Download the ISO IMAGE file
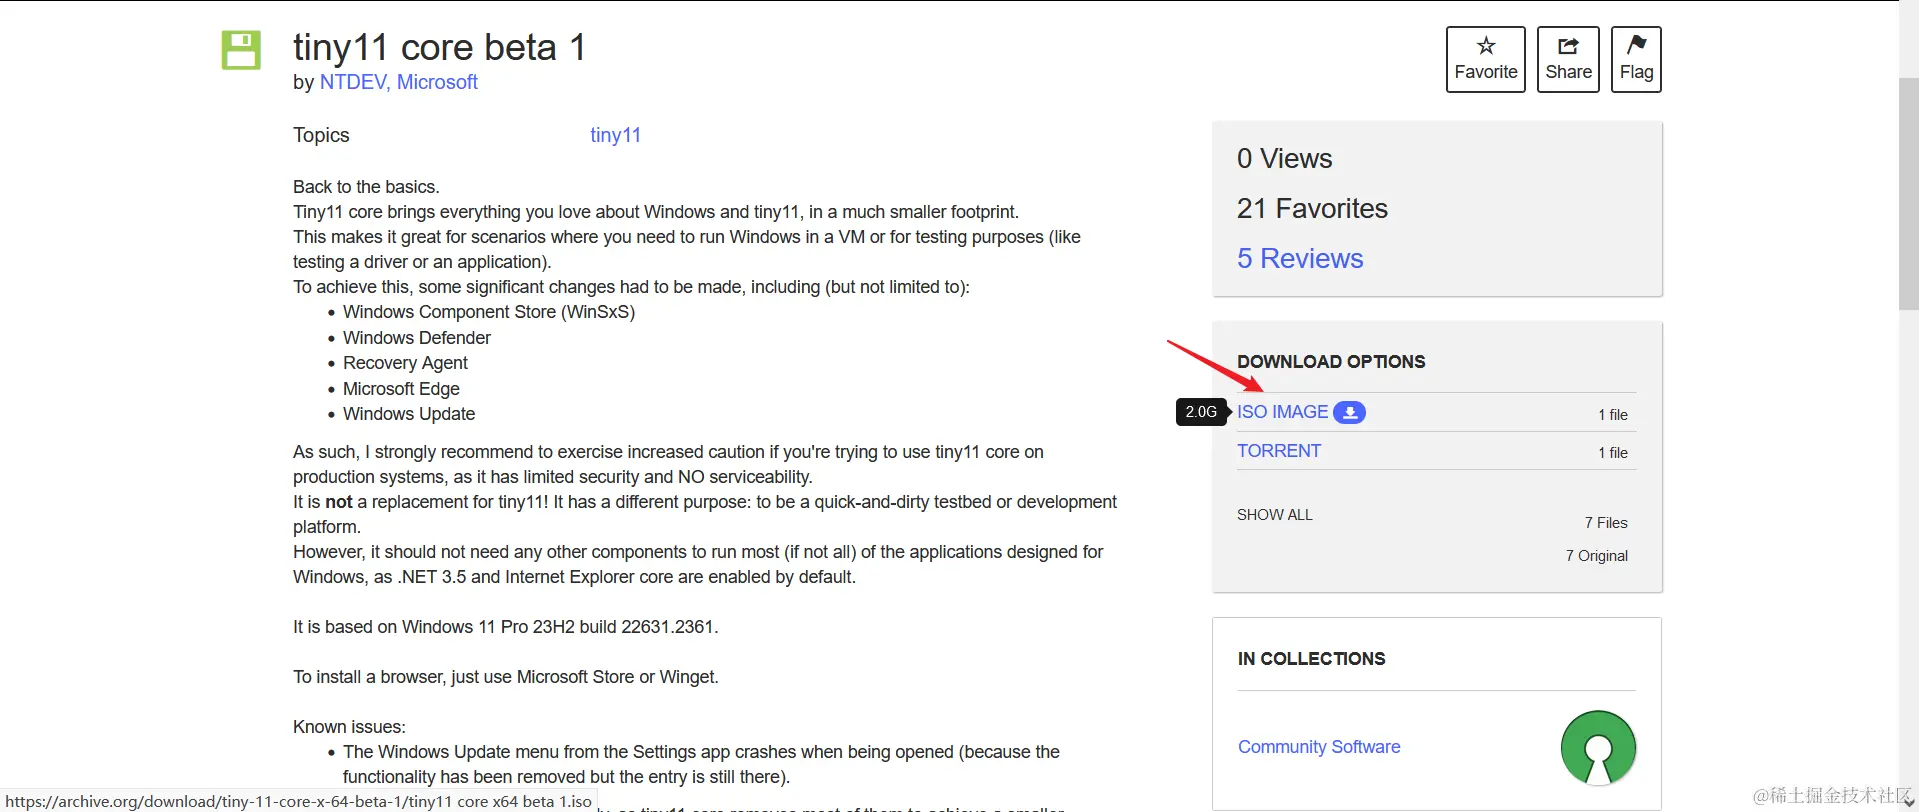Image resolution: width=1919 pixels, height=812 pixels. tap(1282, 412)
